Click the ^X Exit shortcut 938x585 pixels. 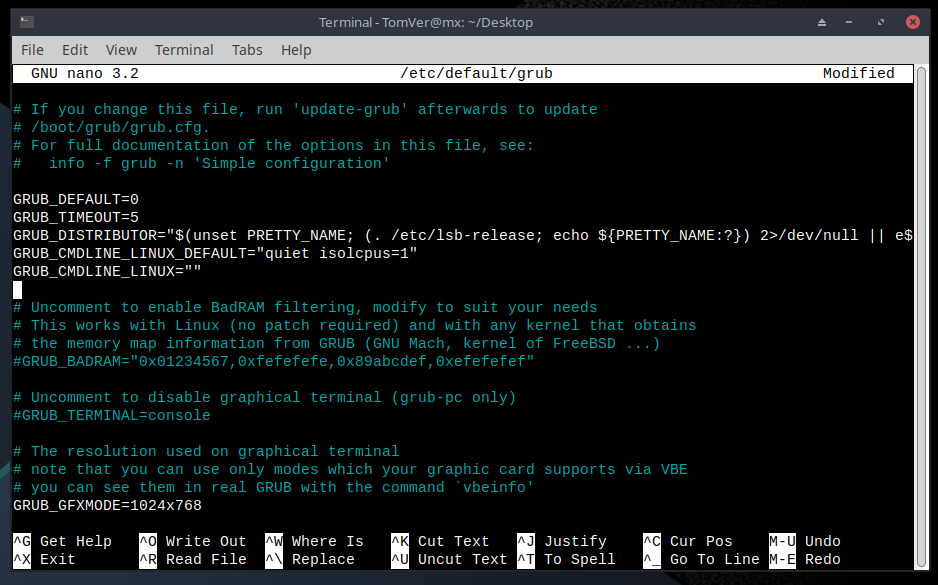[x=45, y=559]
